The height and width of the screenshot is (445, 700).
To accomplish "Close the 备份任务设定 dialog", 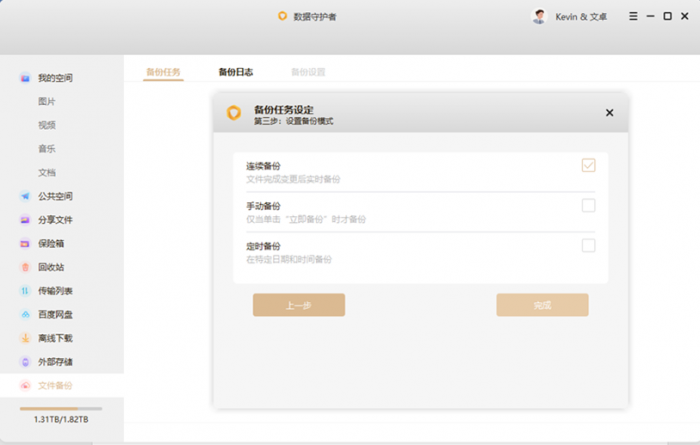I will (609, 113).
